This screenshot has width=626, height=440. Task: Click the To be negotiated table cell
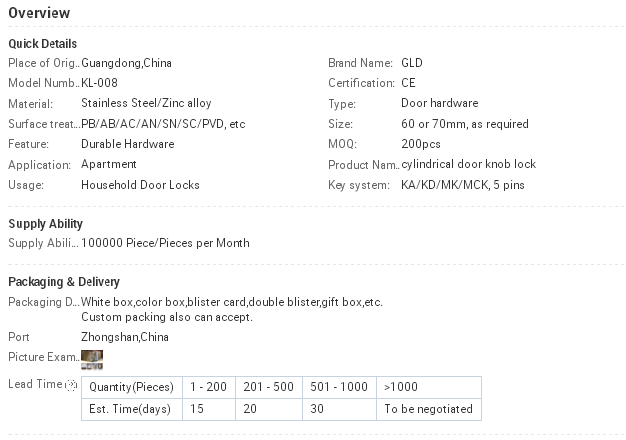[427, 409]
